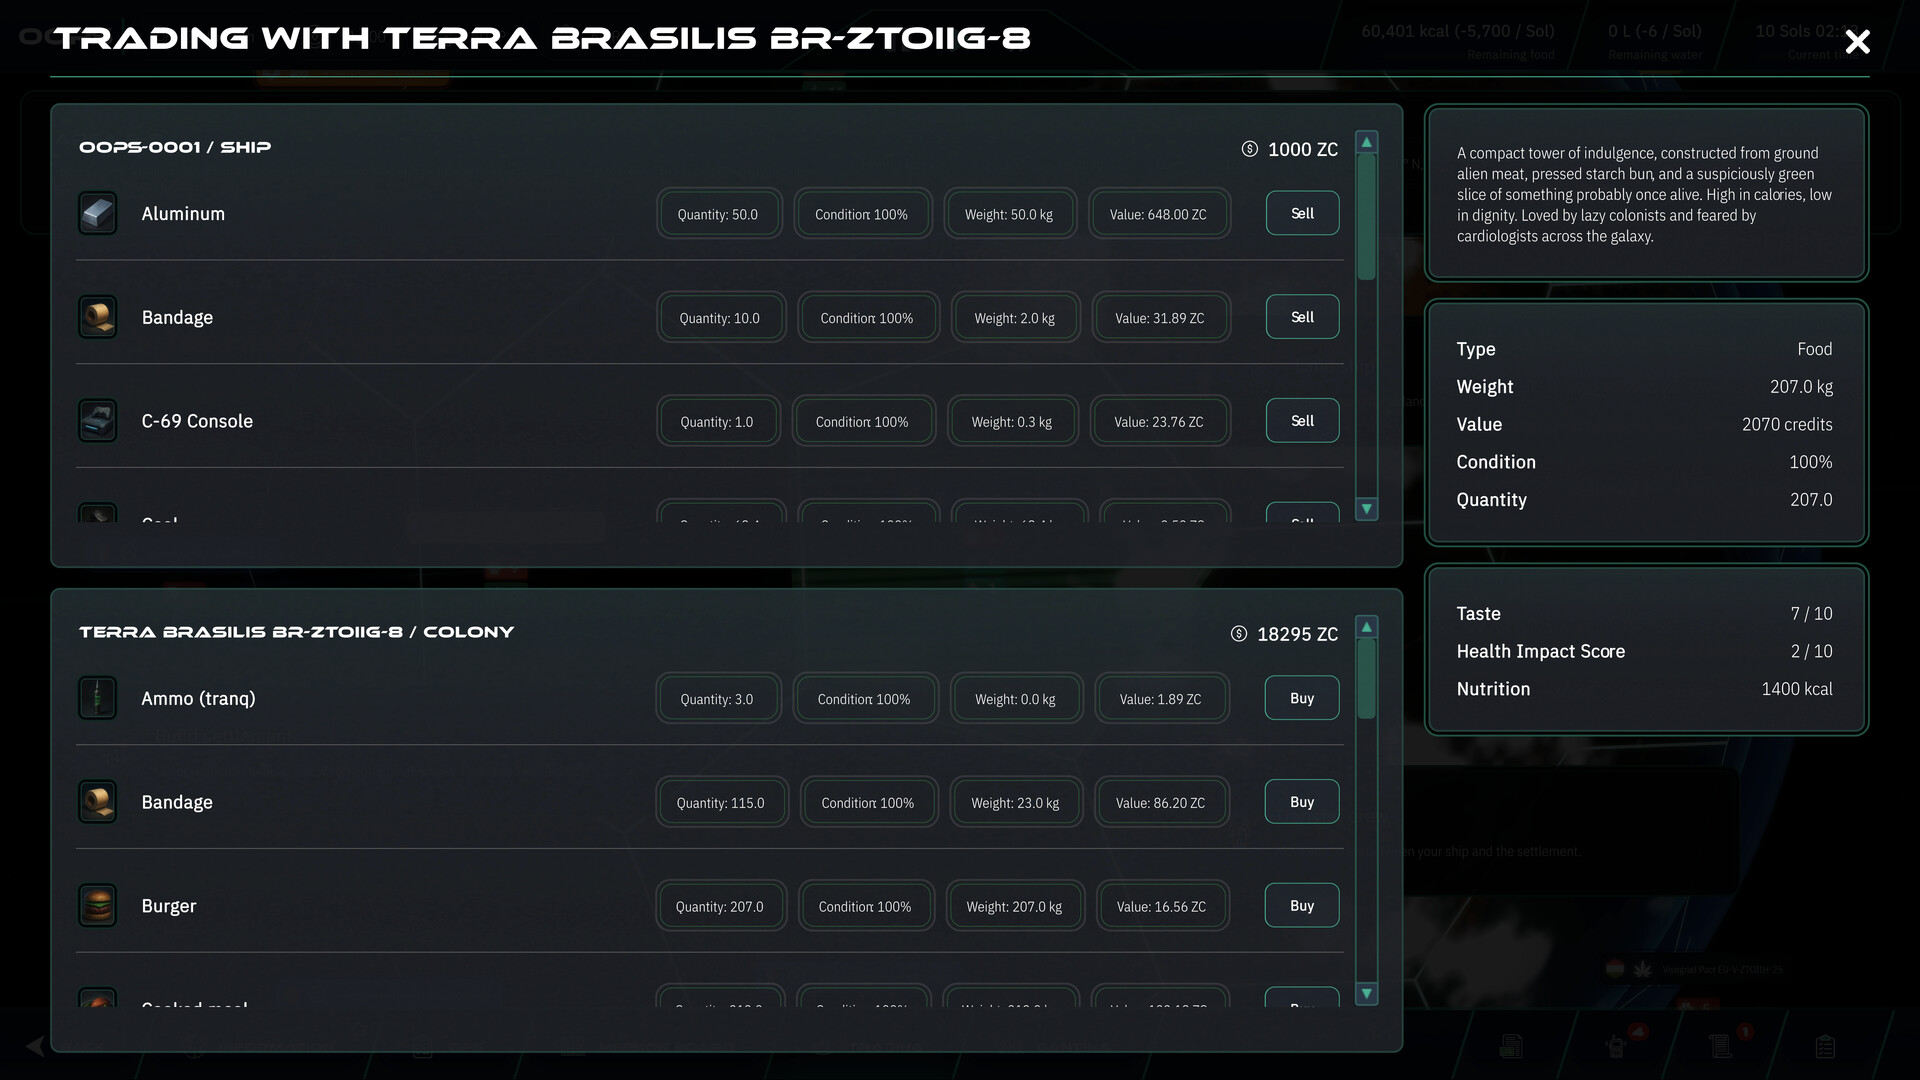Open the comms radio icon with 4 notifications
Screen dimensions: 1920x1080
click(1616, 1046)
